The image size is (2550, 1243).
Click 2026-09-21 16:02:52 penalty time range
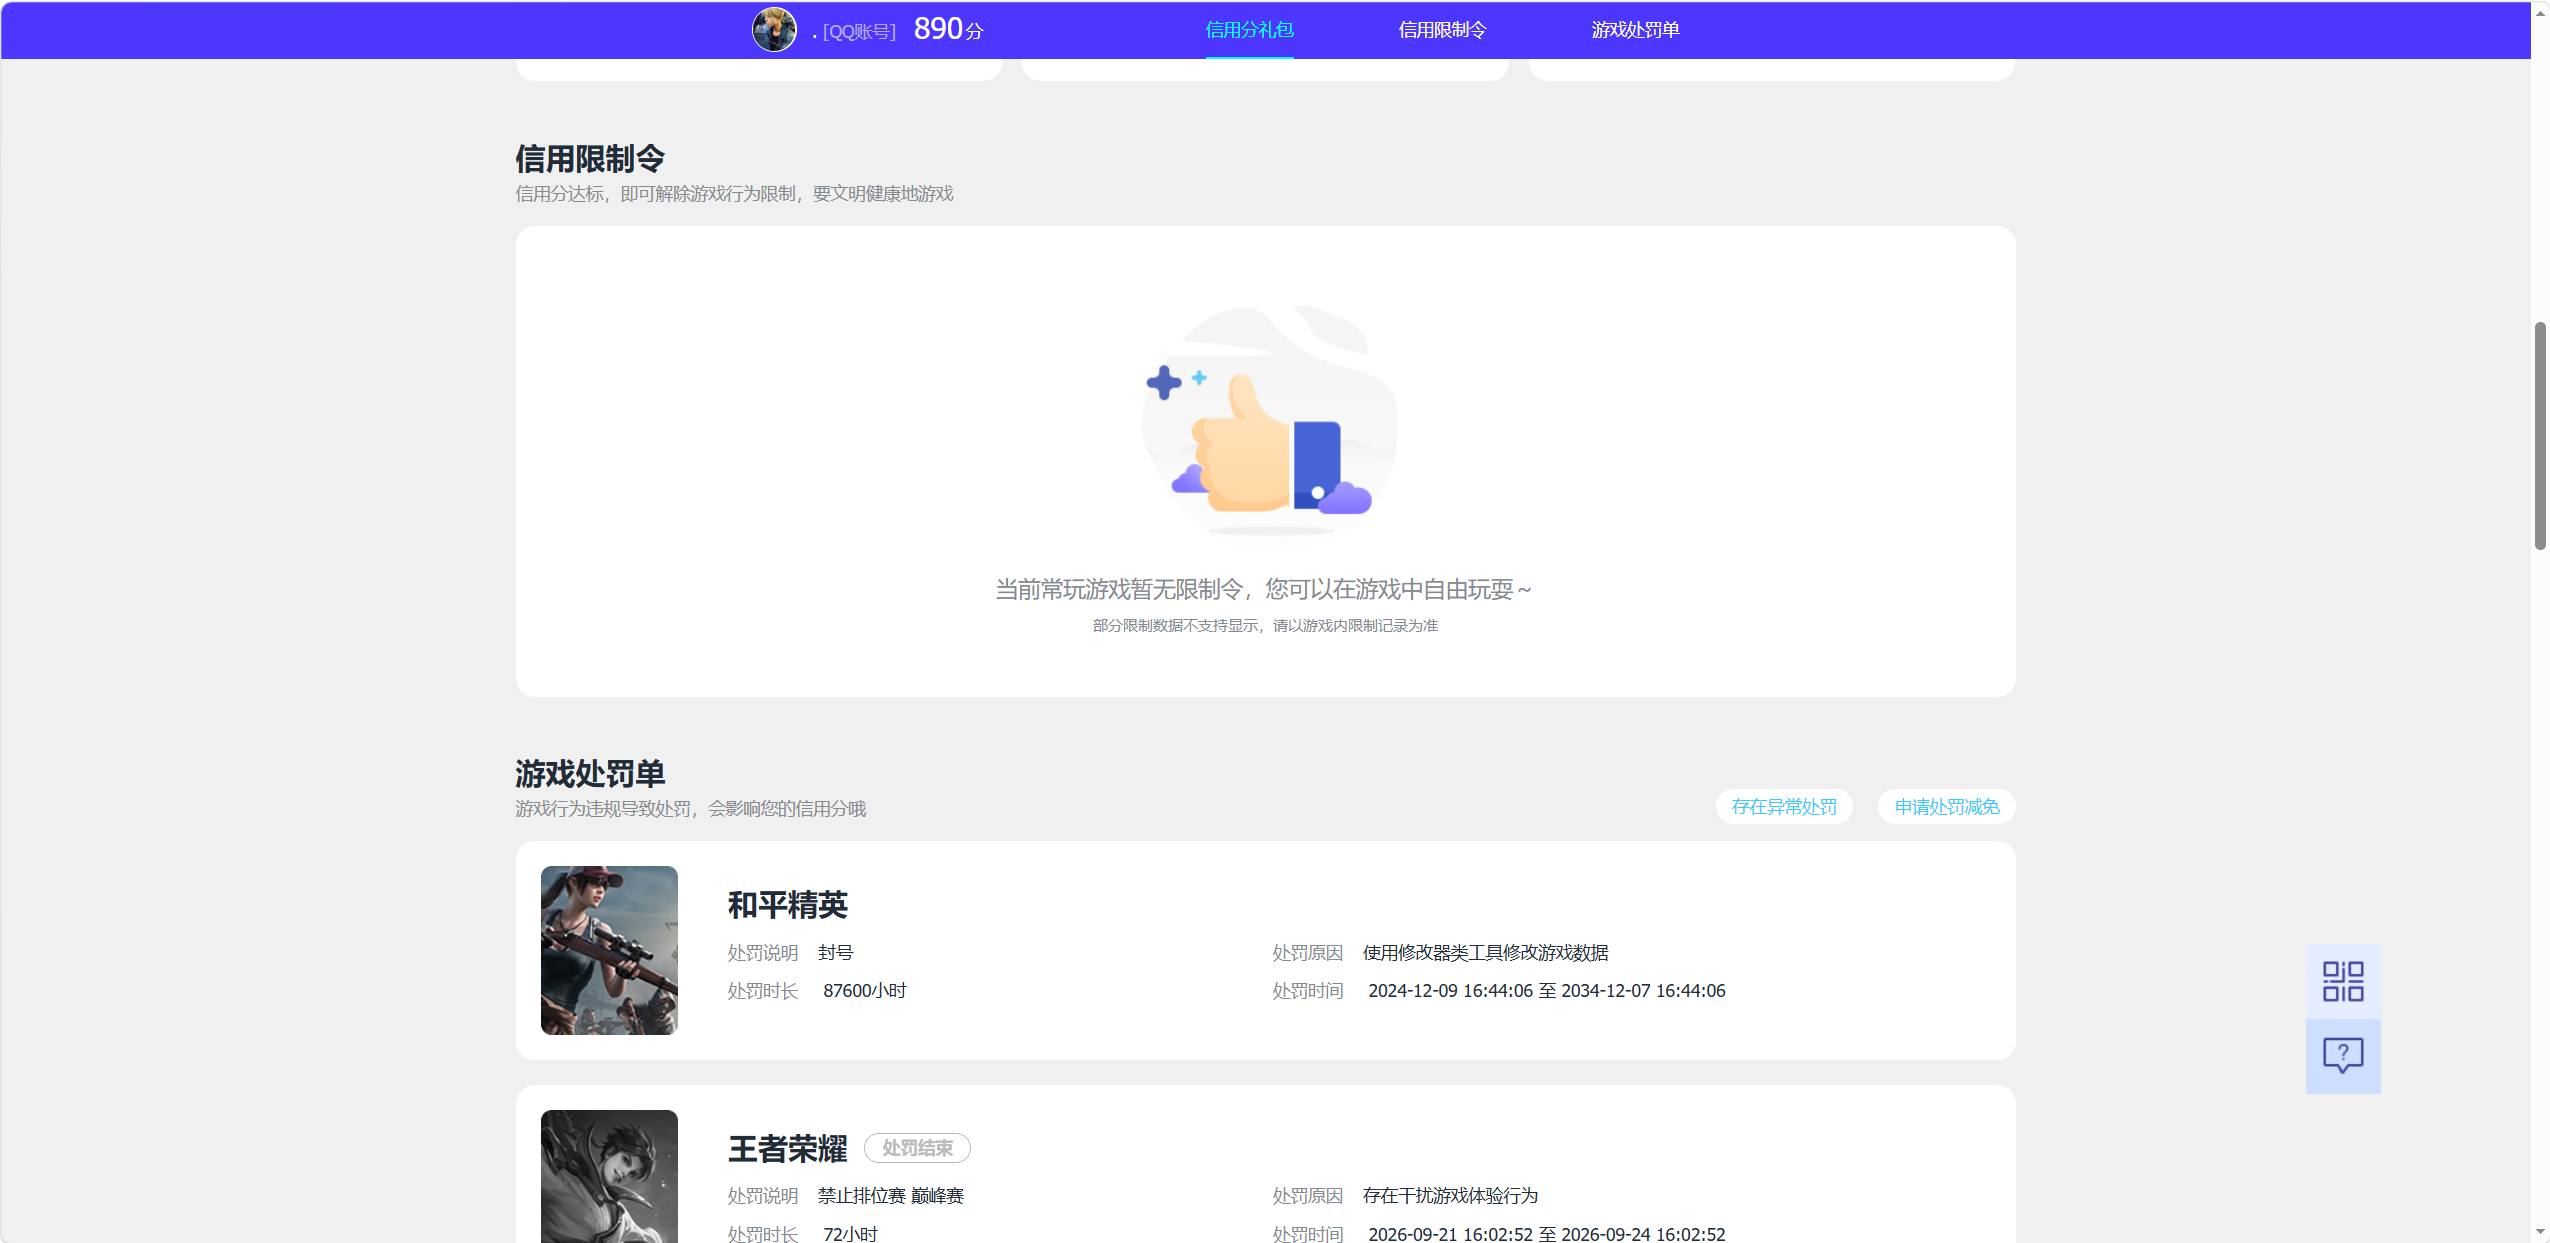point(1546,1234)
